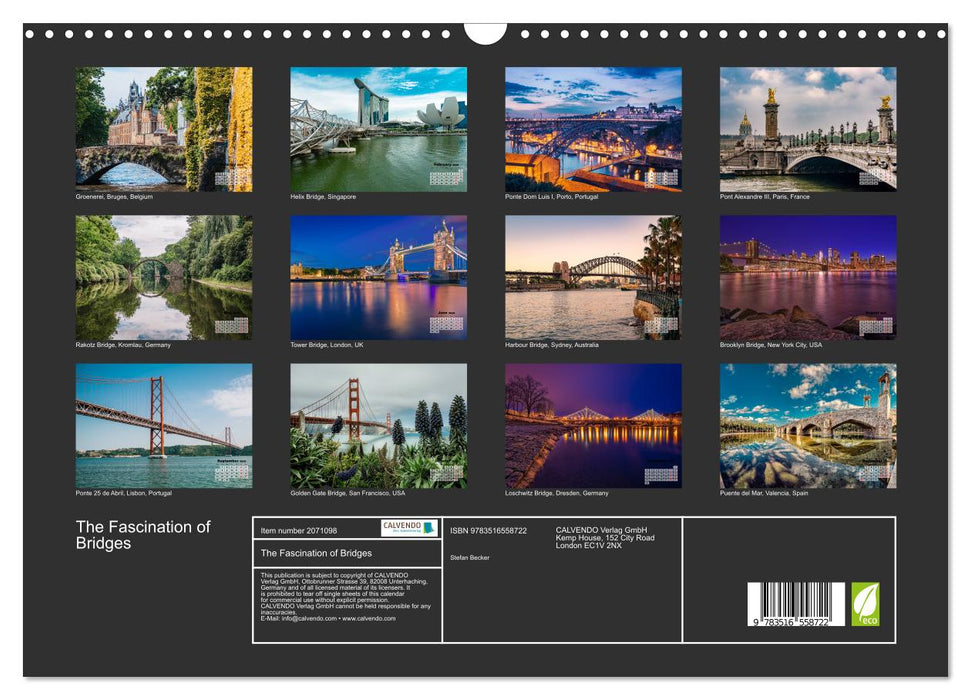Click the February label on Helix Bridge photo
The height and width of the screenshot is (700, 971).
tap(446, 163)
